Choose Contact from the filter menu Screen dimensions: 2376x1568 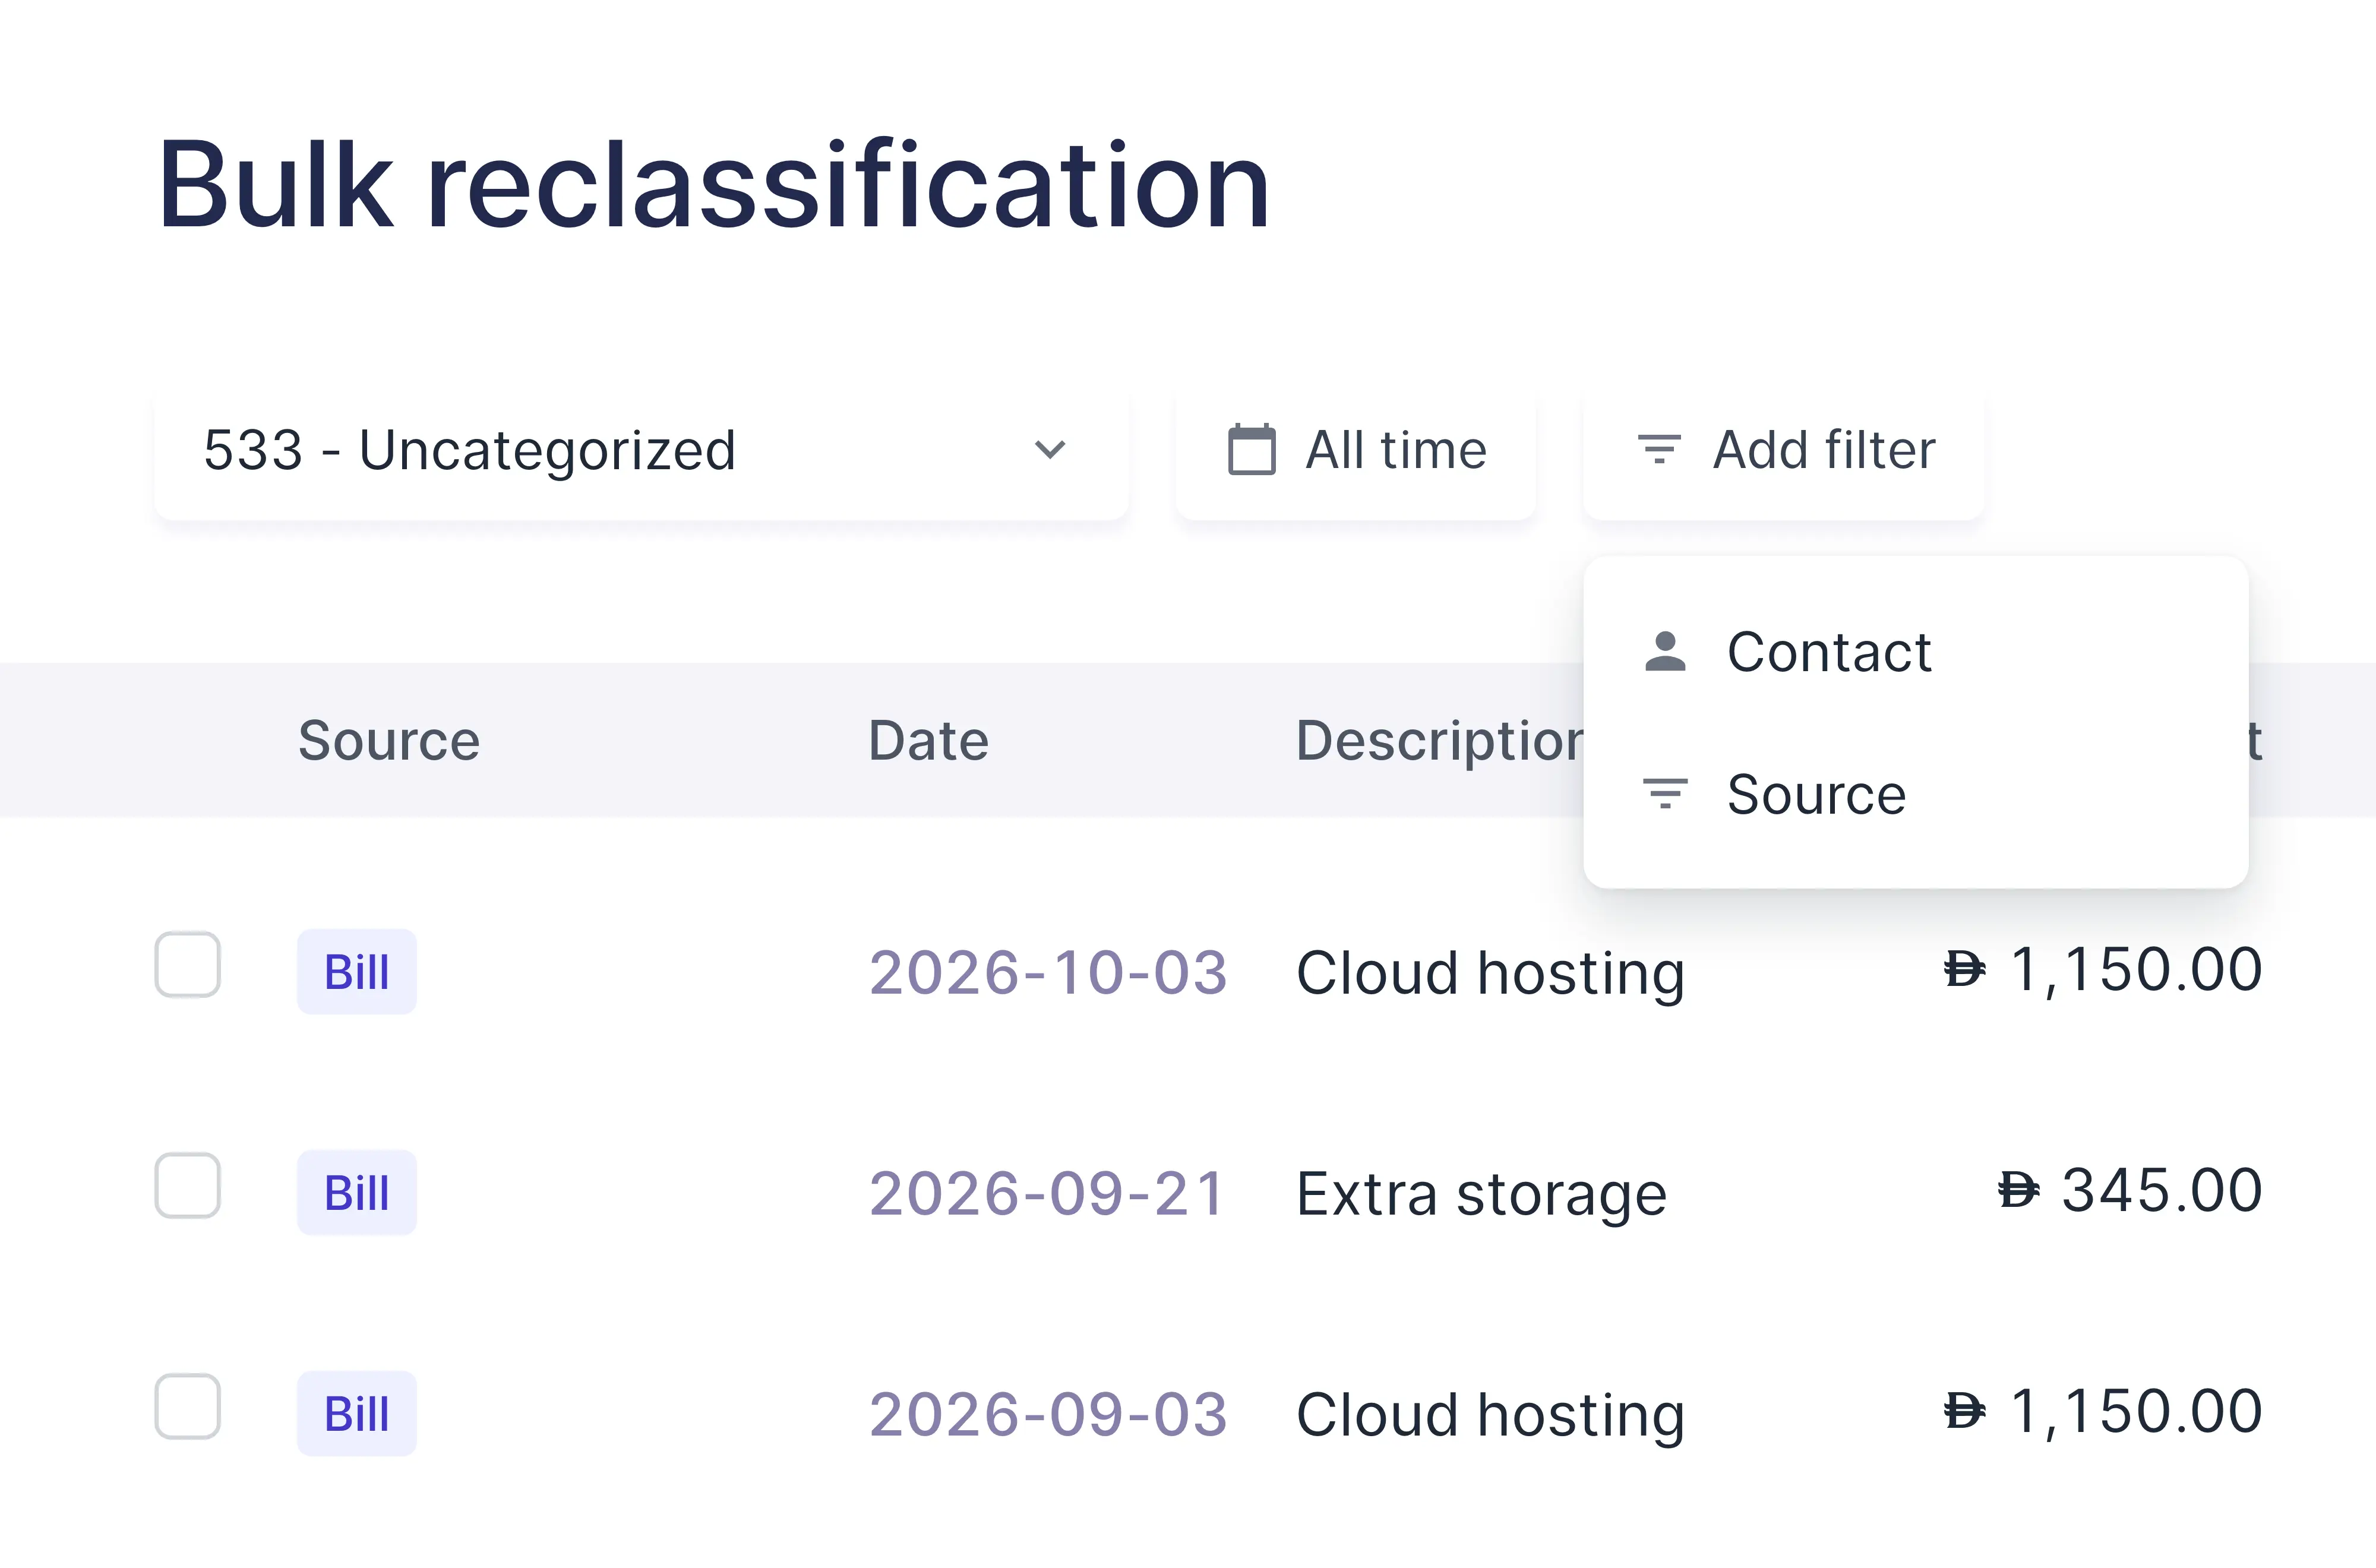click(x=1916, y=652)
